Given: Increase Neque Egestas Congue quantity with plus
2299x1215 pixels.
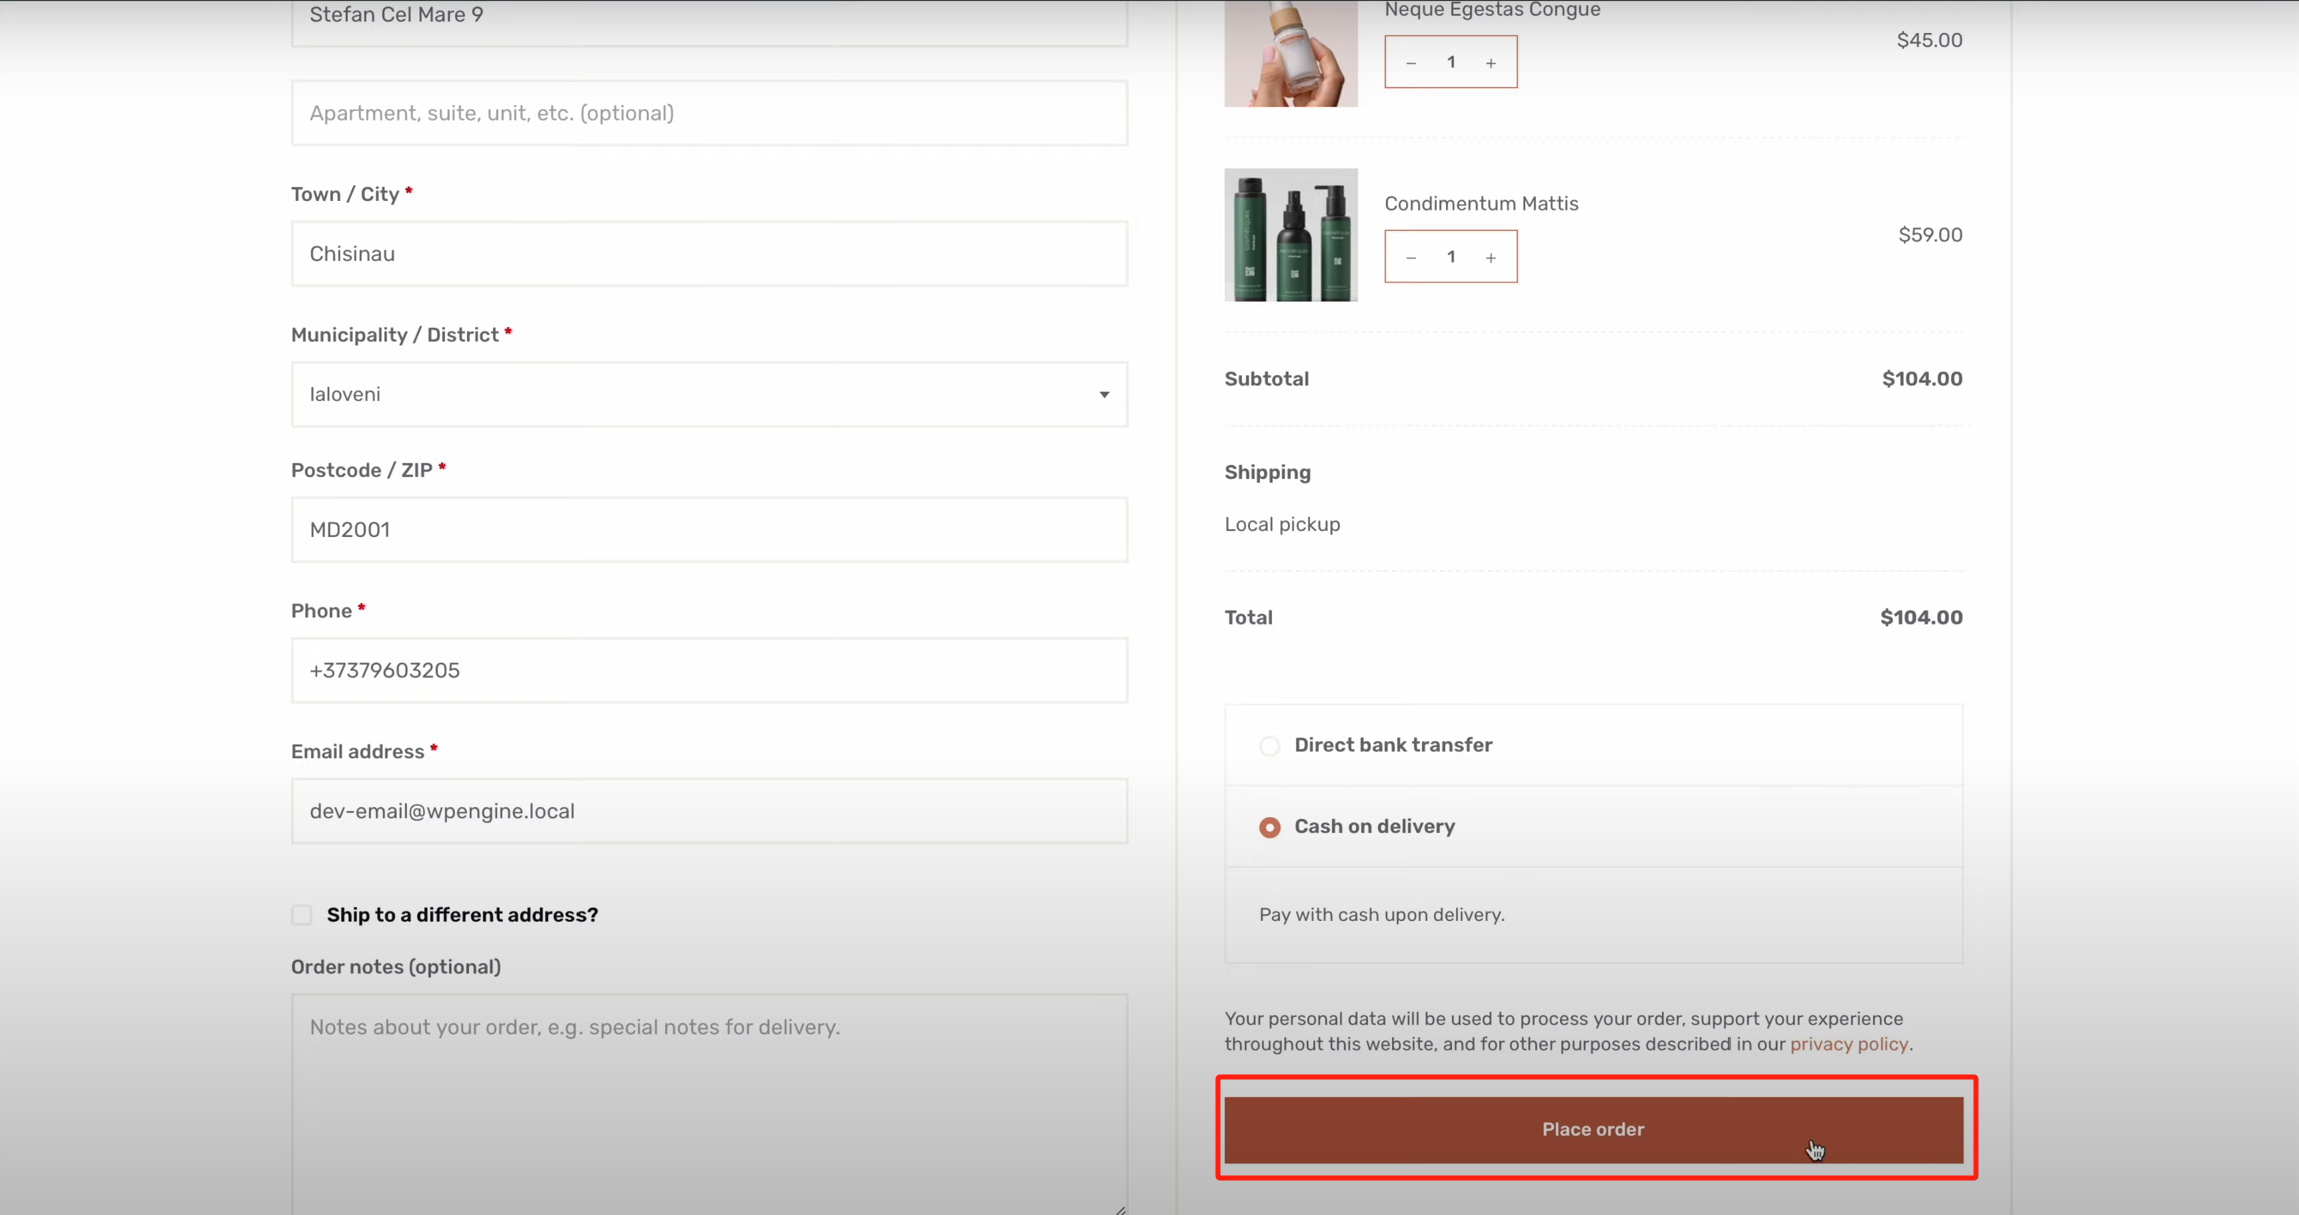Looking at the screenshot, I should [1490, 63].
